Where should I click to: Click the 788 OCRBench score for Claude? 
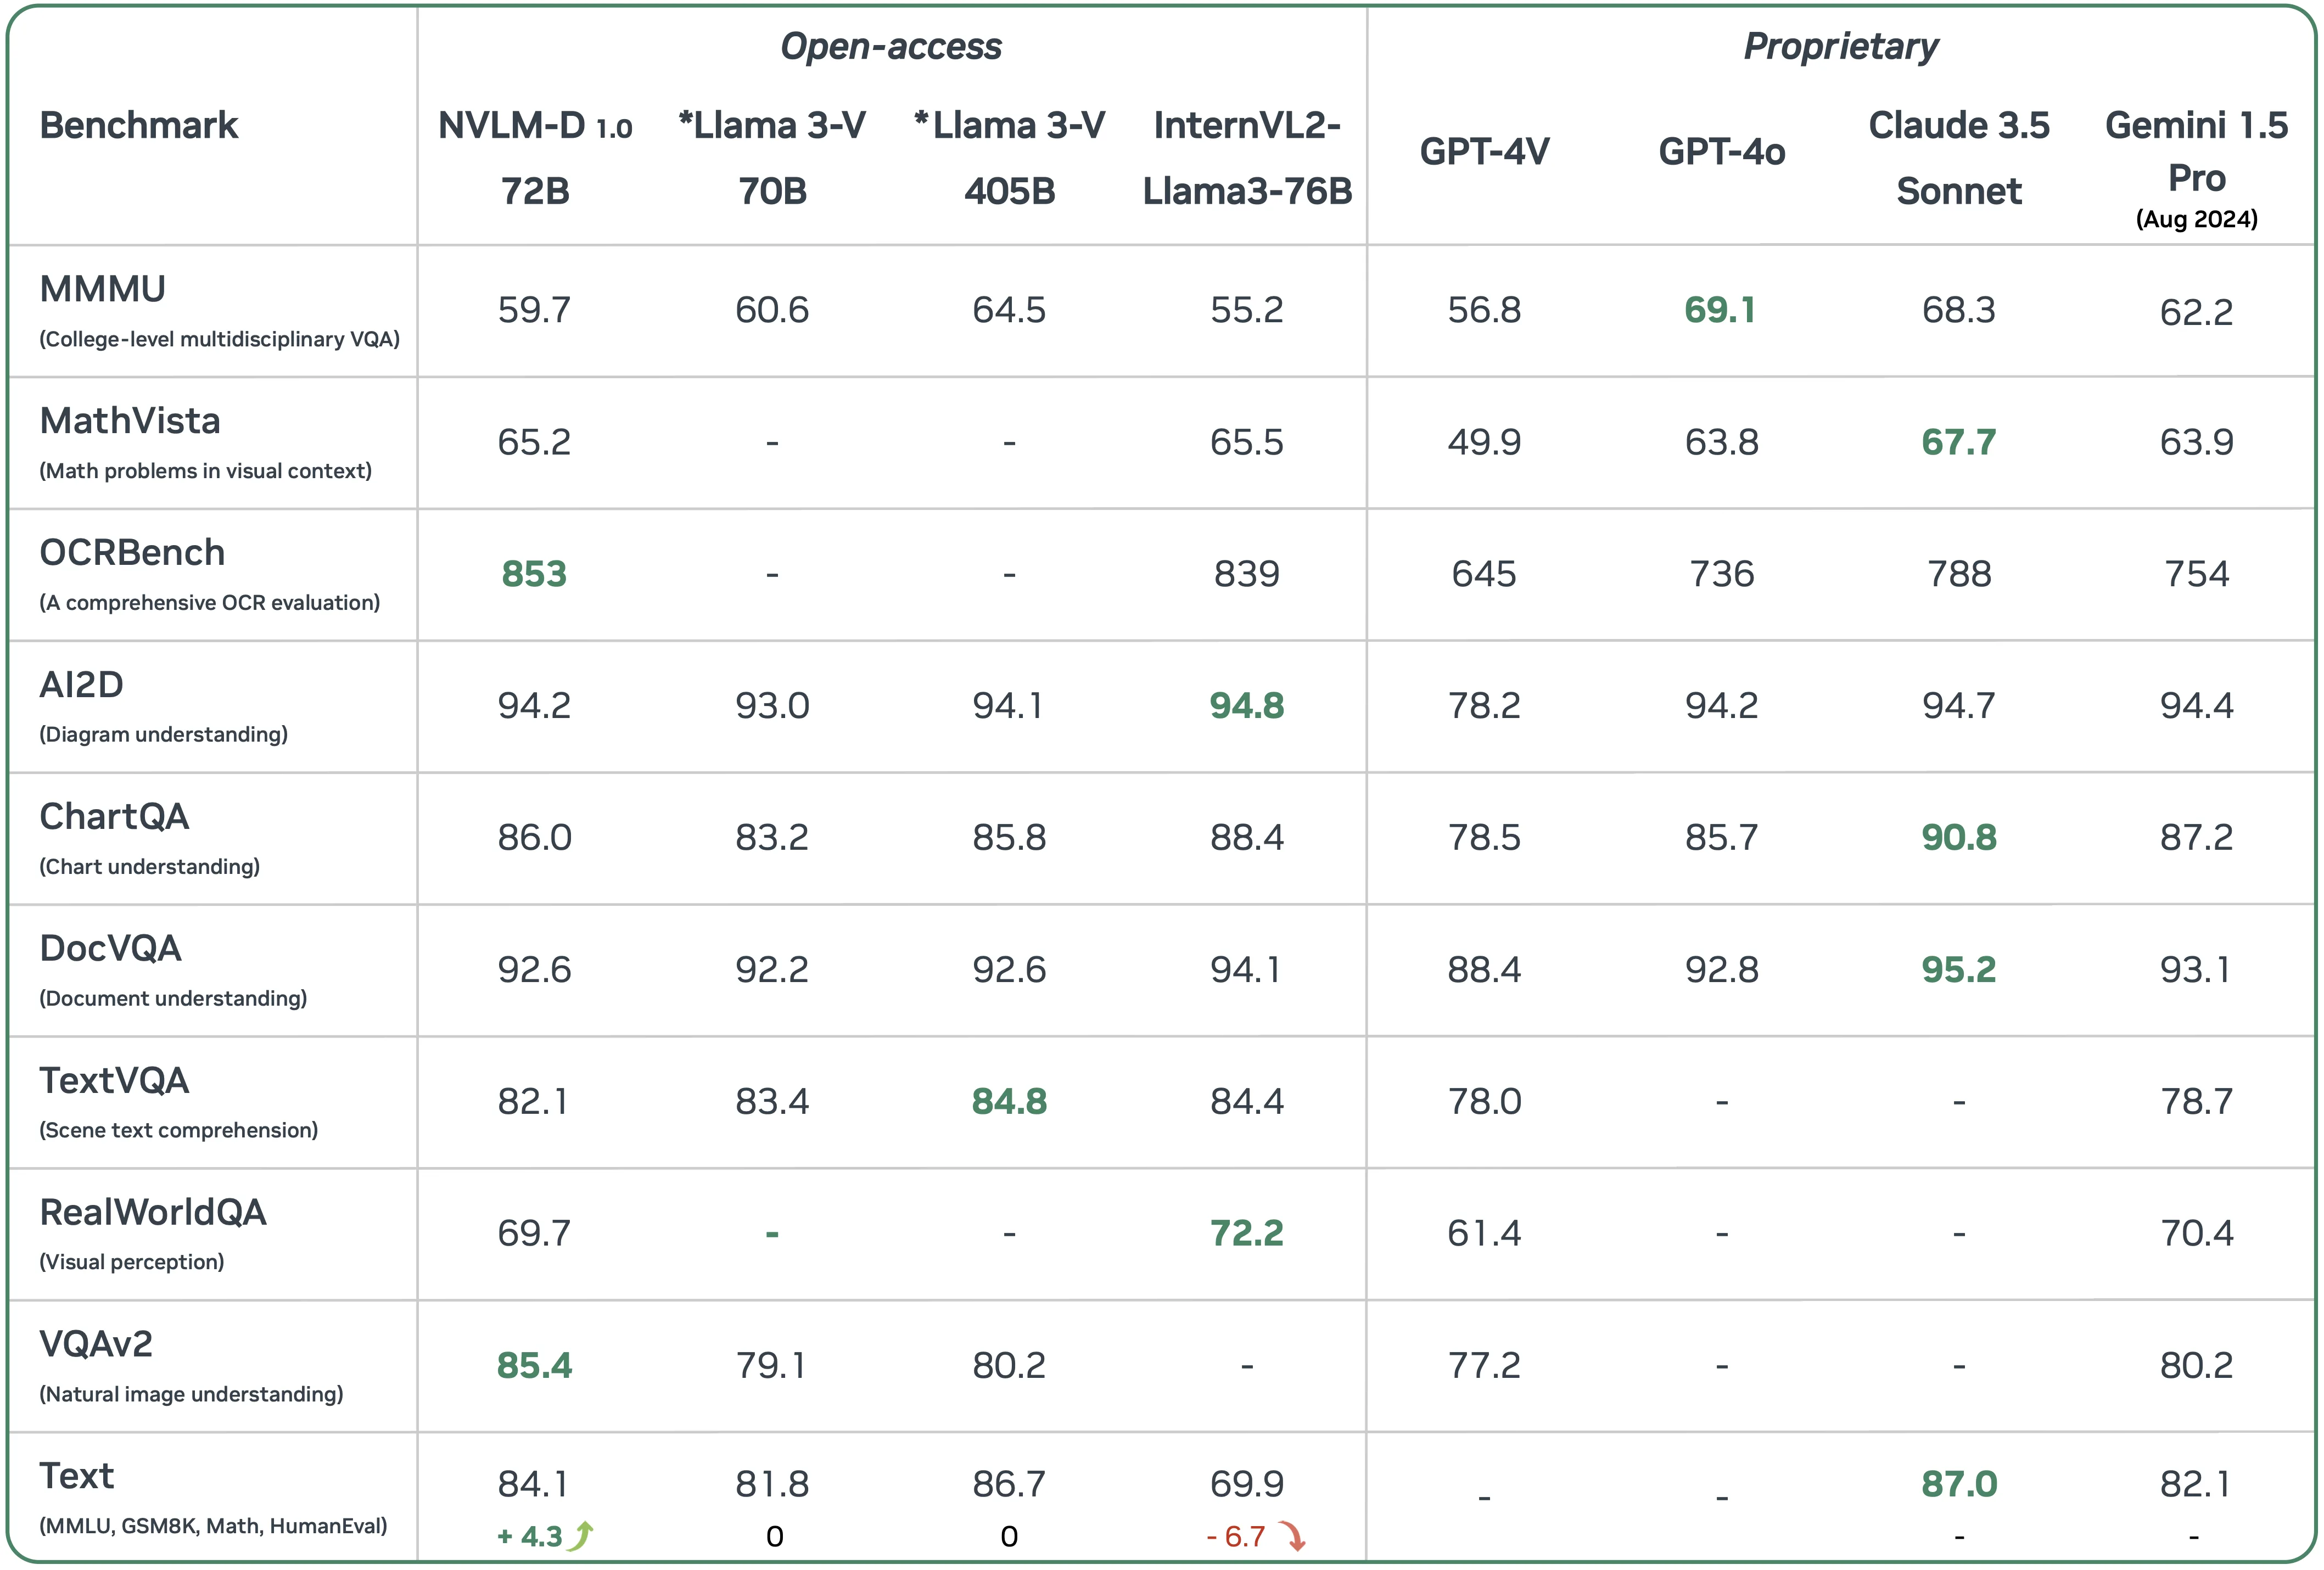tap(1959, 574)
